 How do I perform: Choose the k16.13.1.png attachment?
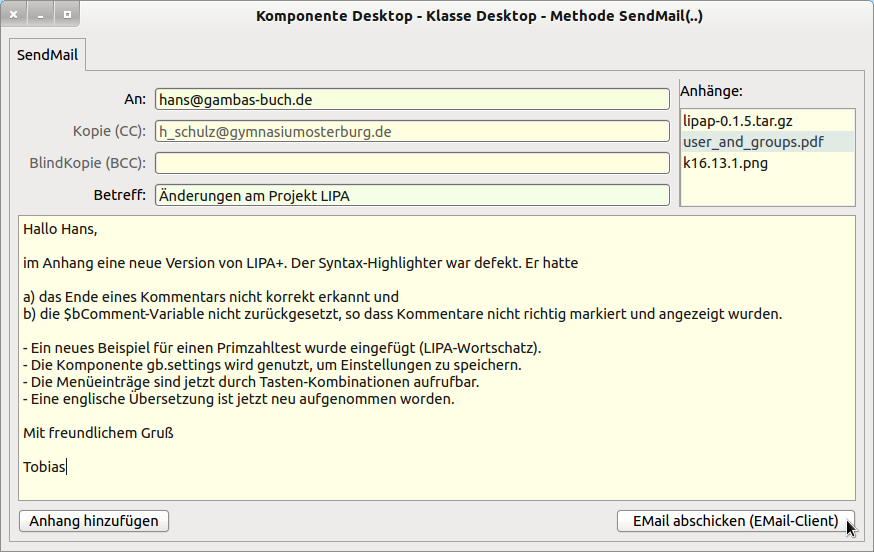point(725,163)
